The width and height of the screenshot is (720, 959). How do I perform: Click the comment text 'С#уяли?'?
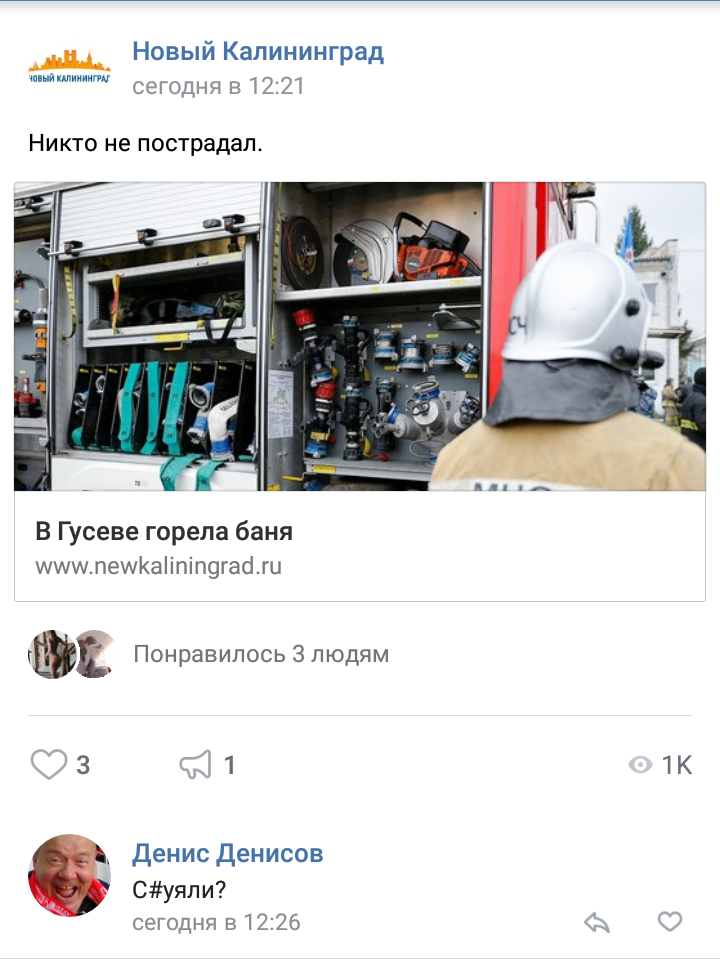179,889
